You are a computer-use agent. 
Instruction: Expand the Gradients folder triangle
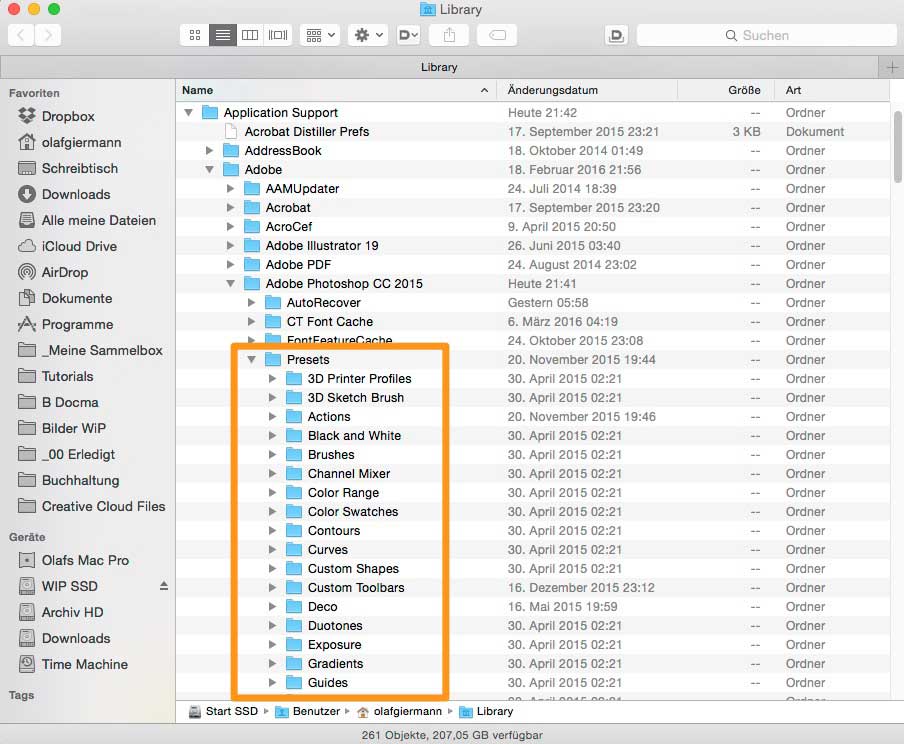pyautogui.click(x=273, y=664)
